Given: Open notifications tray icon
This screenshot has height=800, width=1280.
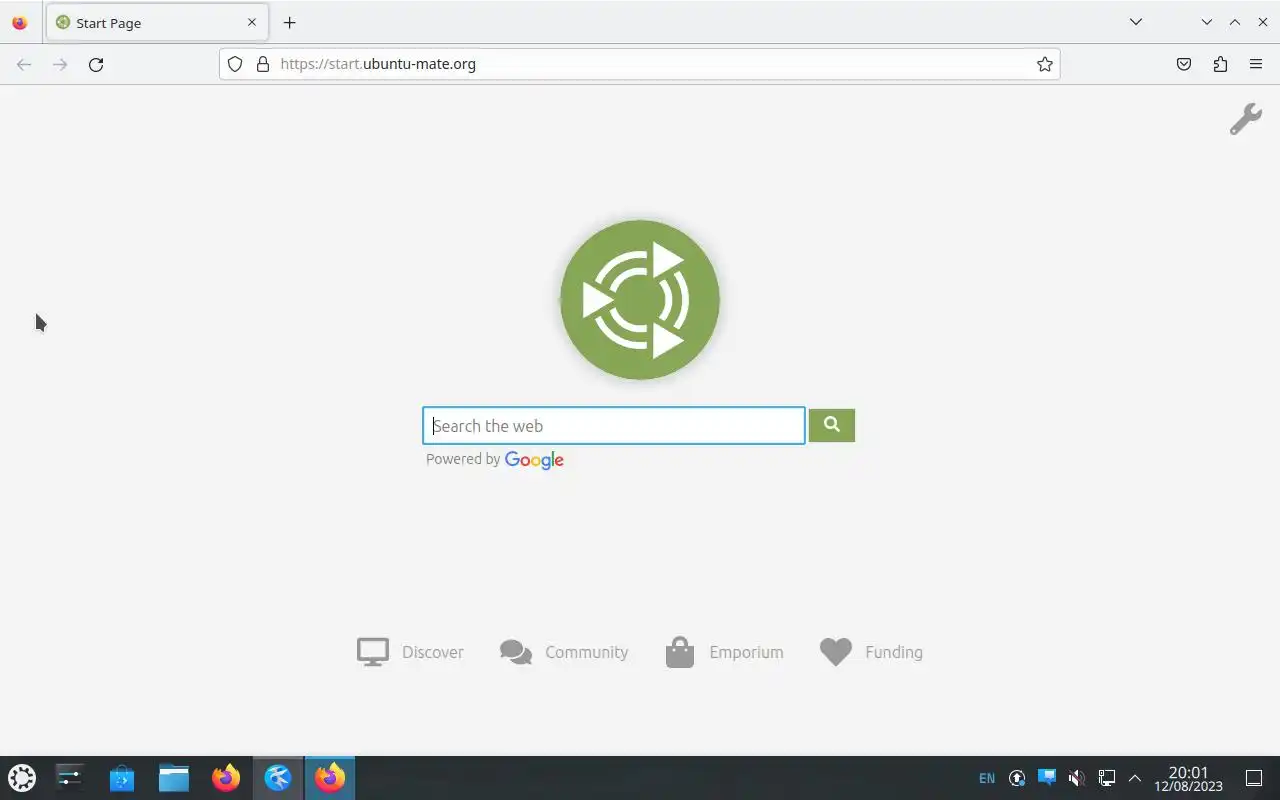Looking at the screenshot, I should 1047,777.
